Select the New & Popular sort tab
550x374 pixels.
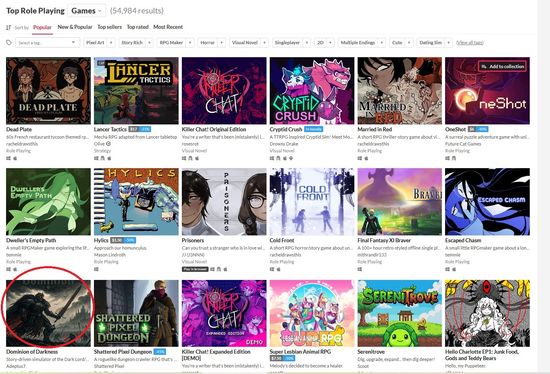tap(75, 27)
